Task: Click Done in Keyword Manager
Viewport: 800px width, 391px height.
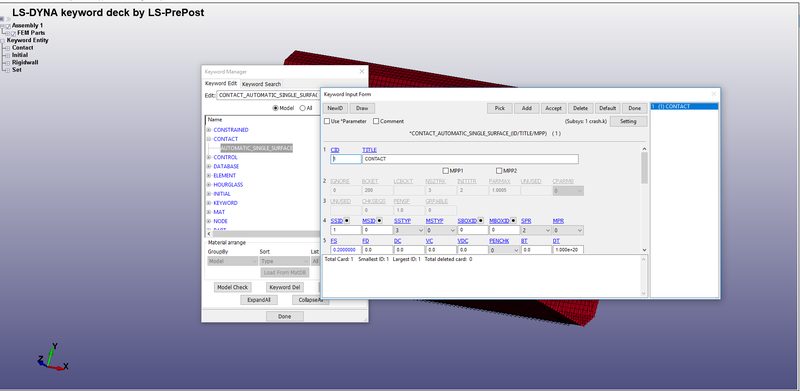Action: [x=285, y=316]
